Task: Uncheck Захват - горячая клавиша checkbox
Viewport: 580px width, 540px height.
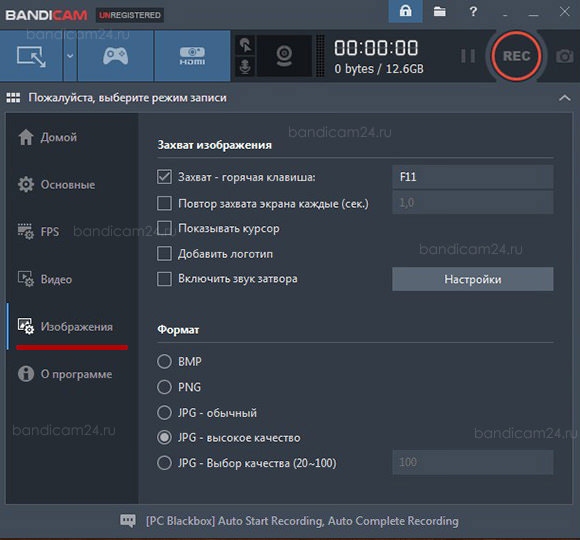Action: coord(164,177)
